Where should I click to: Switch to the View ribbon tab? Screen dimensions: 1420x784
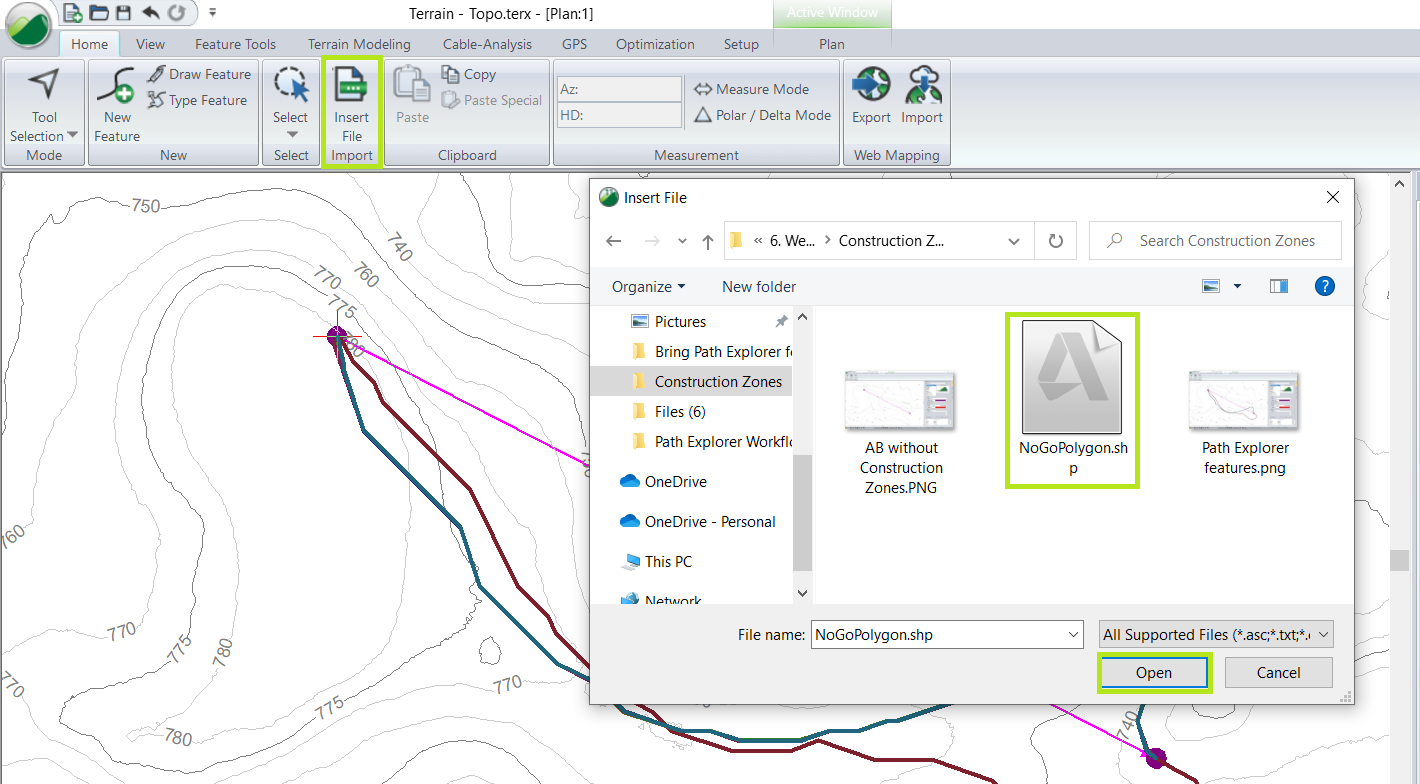(151, 44)
